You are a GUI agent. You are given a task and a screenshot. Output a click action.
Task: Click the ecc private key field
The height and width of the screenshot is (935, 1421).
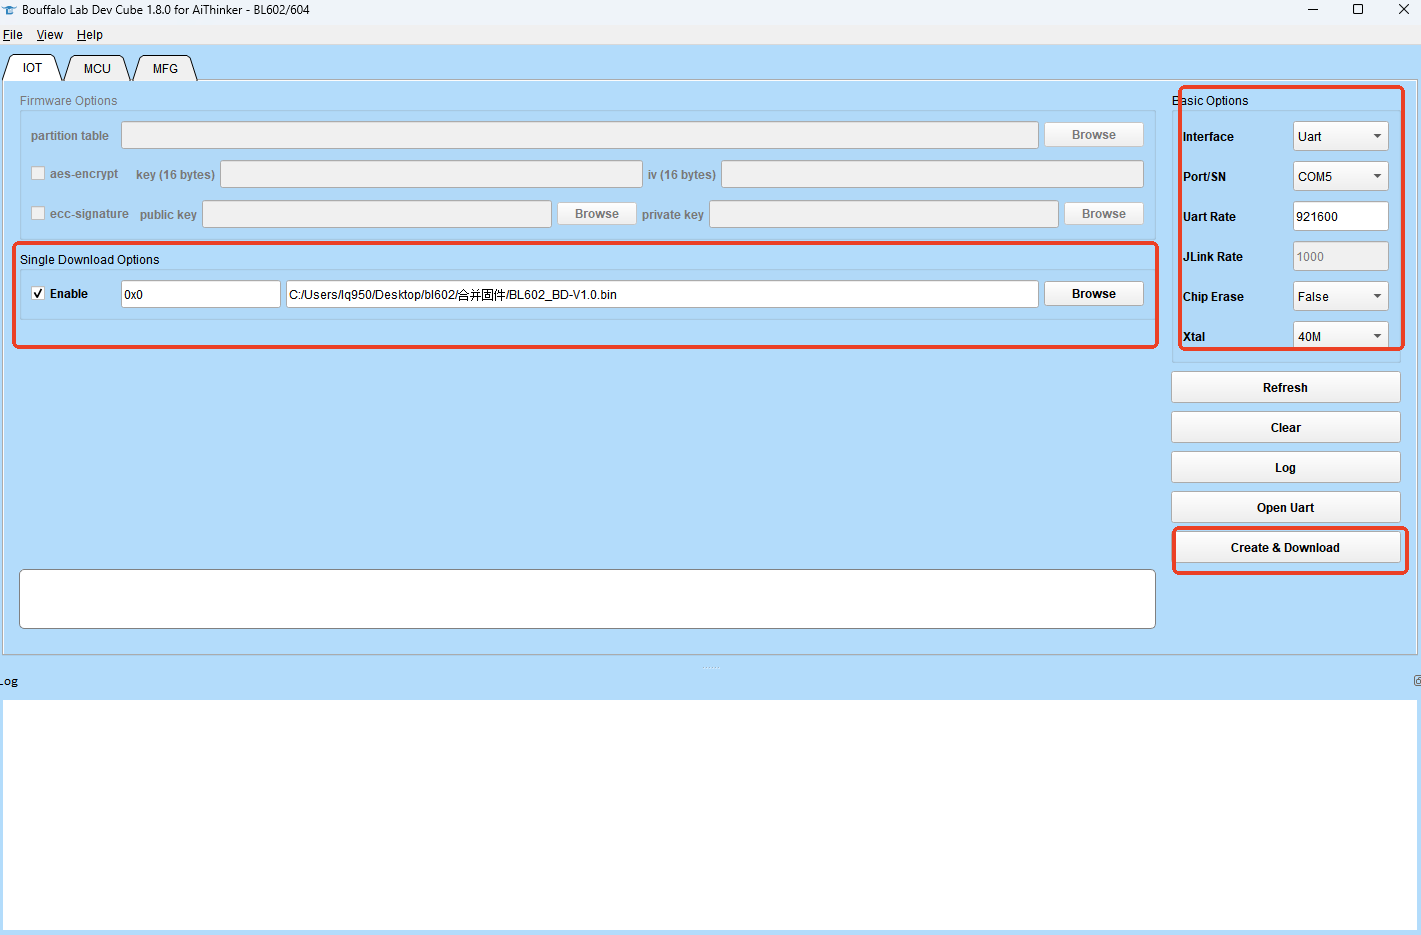tap(884, 214)
